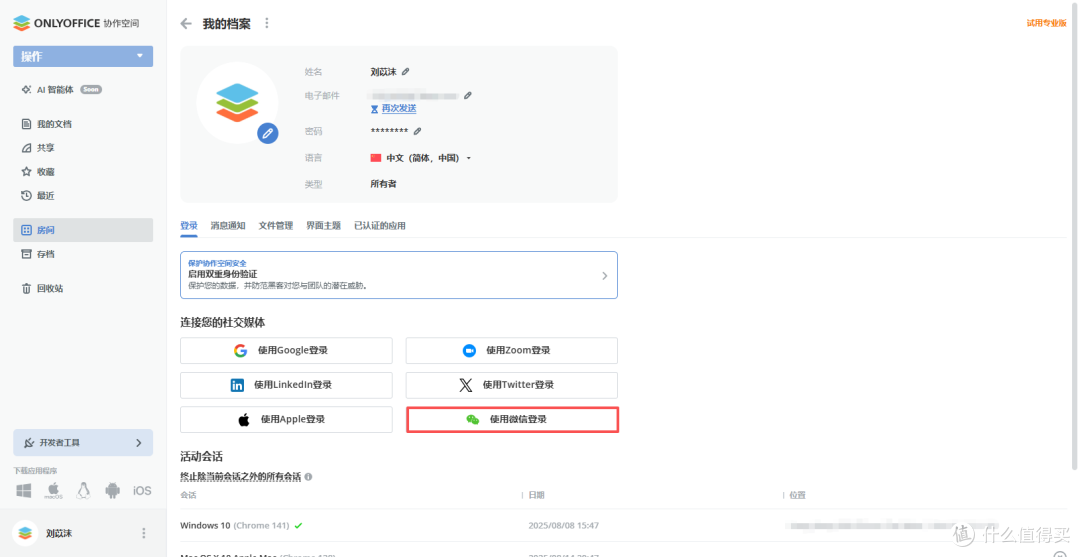Edit the profile avatar with the pencil badge
The image size is (1080, 557).
pyautogui.click(x=268, y=133)
